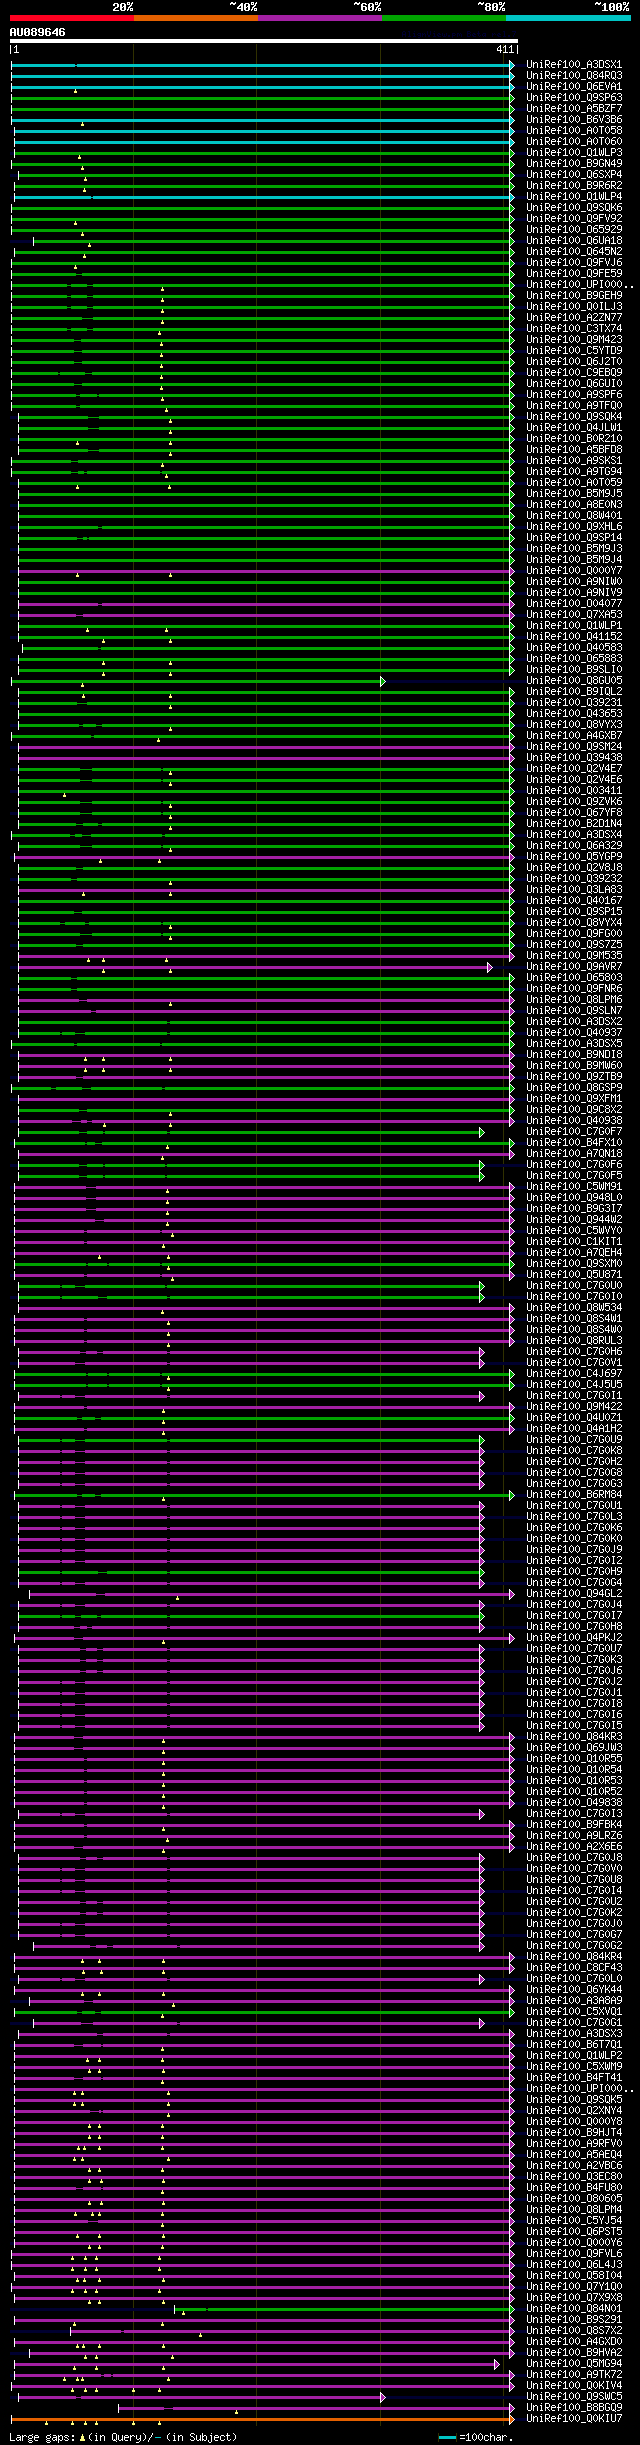Click the green ~80% identity legend color

[x=443, y=18]
